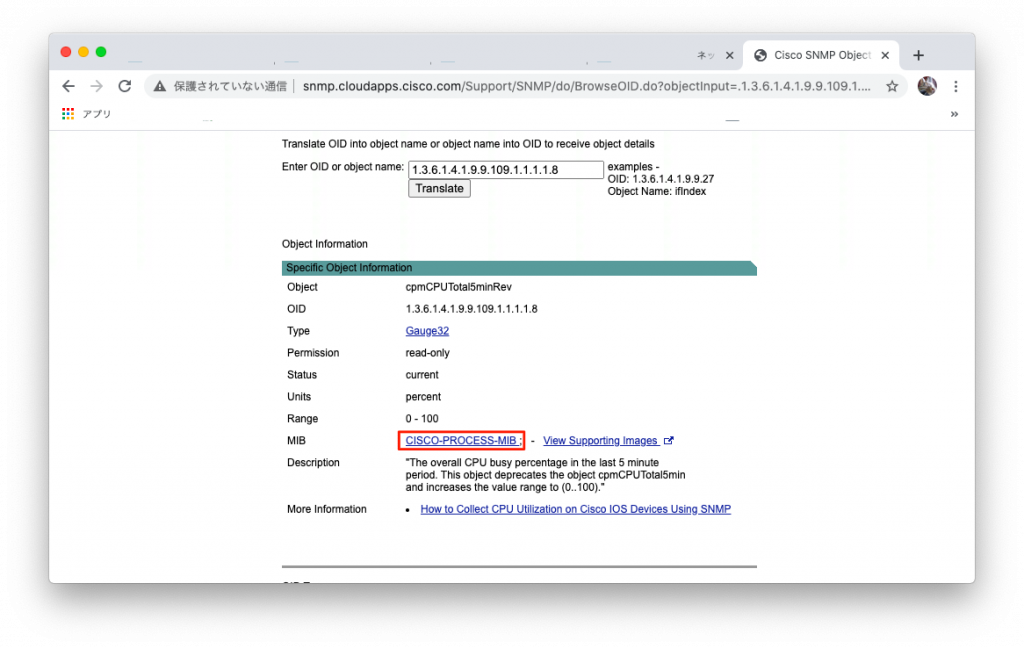Click the 保護されていない通信 security warning icon

coord(159,87)
